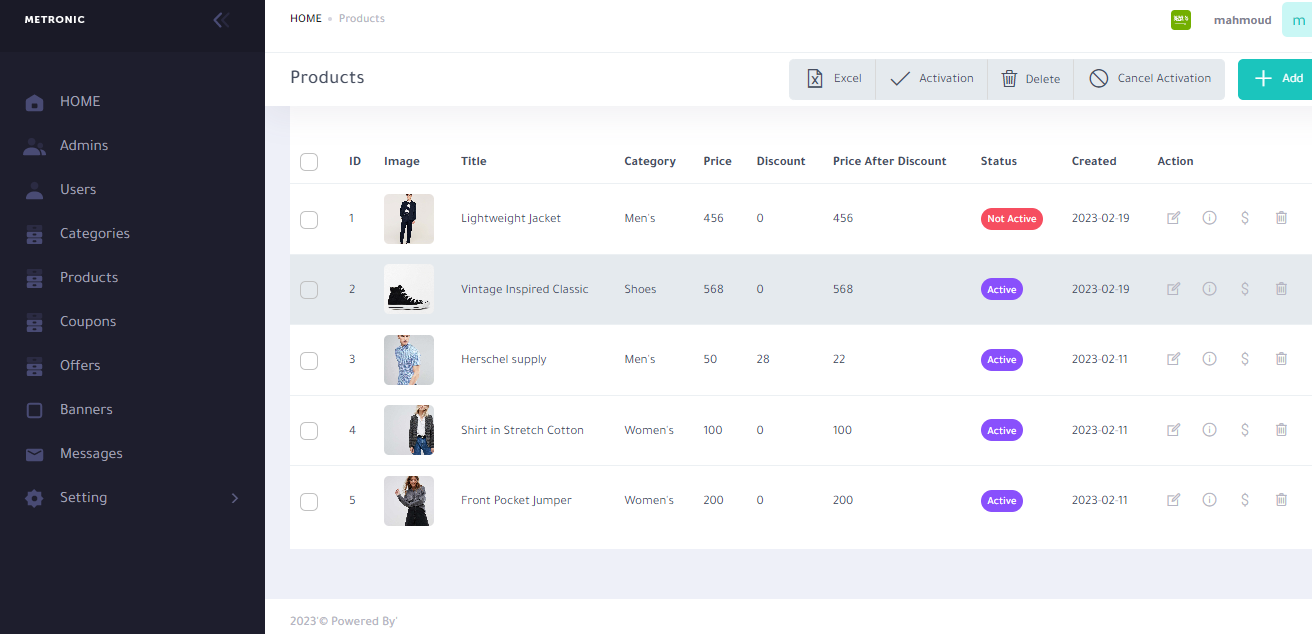Click the Not Active status badge

[x=1011, y=219]
